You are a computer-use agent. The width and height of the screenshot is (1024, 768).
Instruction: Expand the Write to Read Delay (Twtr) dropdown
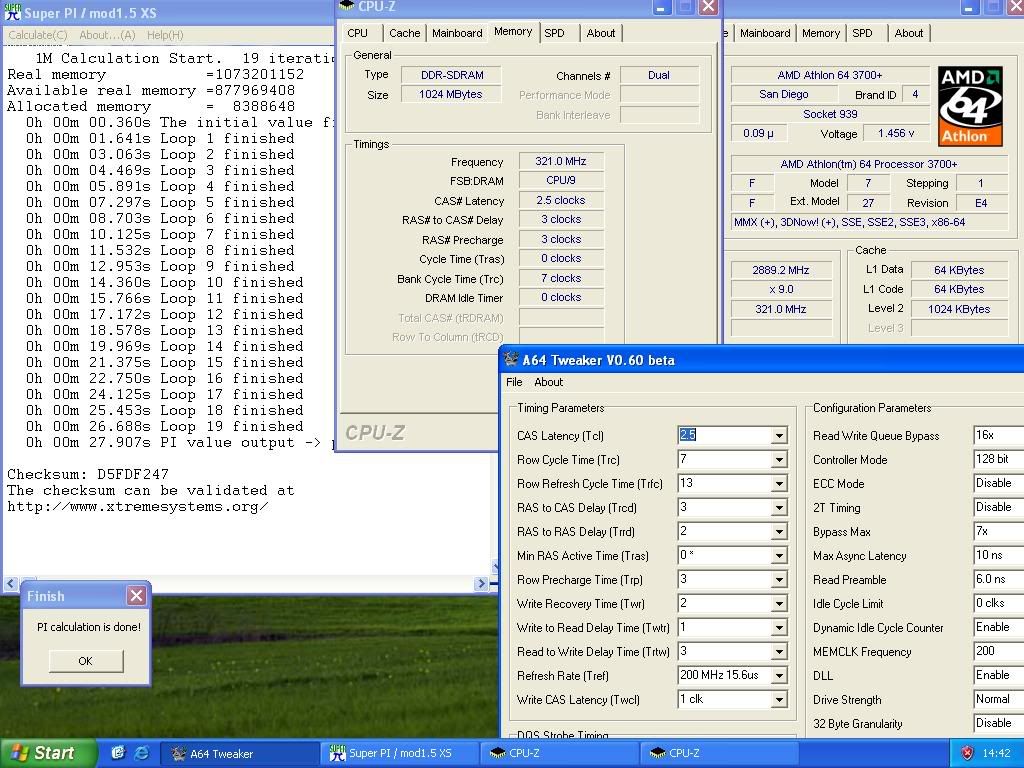pyautogui.click(x=779, y=628)
